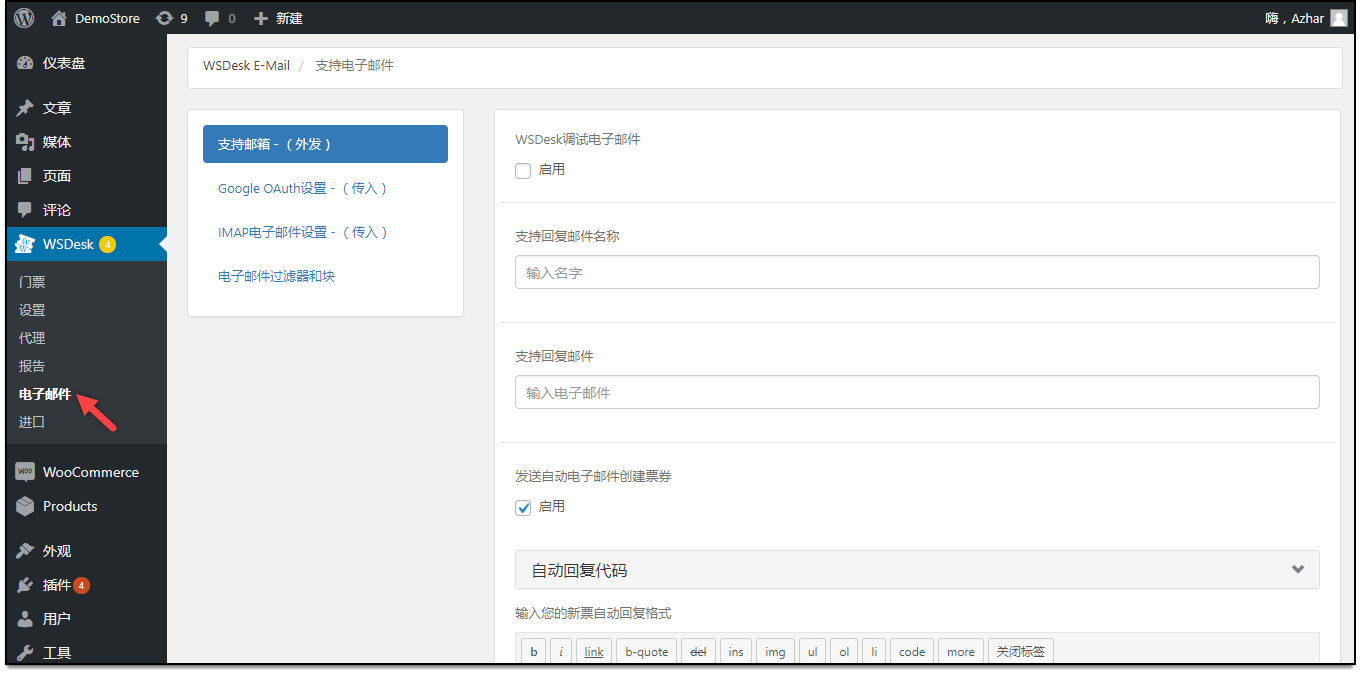Click the italic i editor button
The image size is (1361, 675).
[x=561, y=652]
